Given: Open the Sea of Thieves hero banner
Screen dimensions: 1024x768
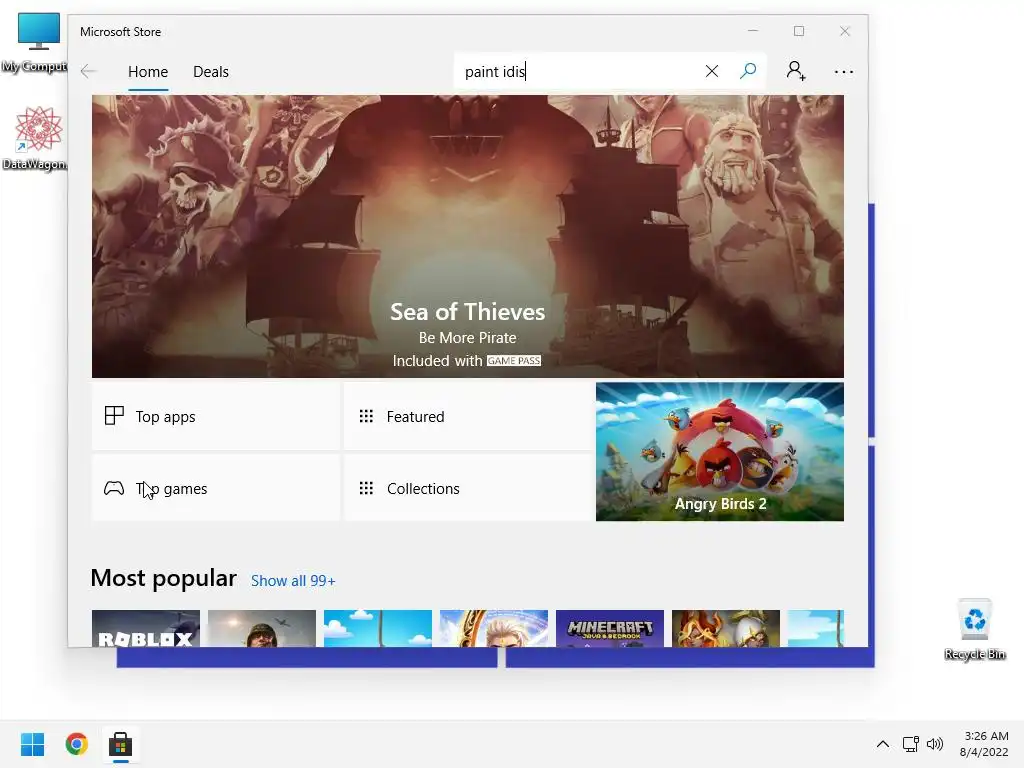Looking at the screenshot, I should click(x=468, y=236).
